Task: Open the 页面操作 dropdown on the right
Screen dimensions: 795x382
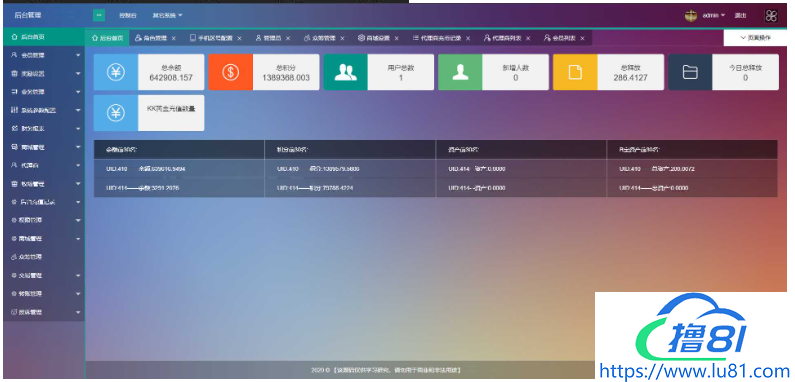Action: coord(755,38)
